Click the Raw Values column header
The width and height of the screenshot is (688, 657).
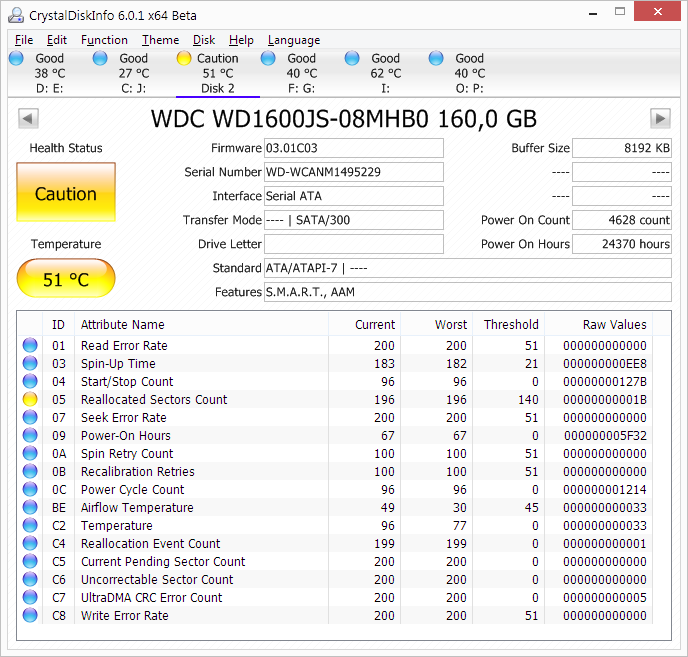pos(598,324)
